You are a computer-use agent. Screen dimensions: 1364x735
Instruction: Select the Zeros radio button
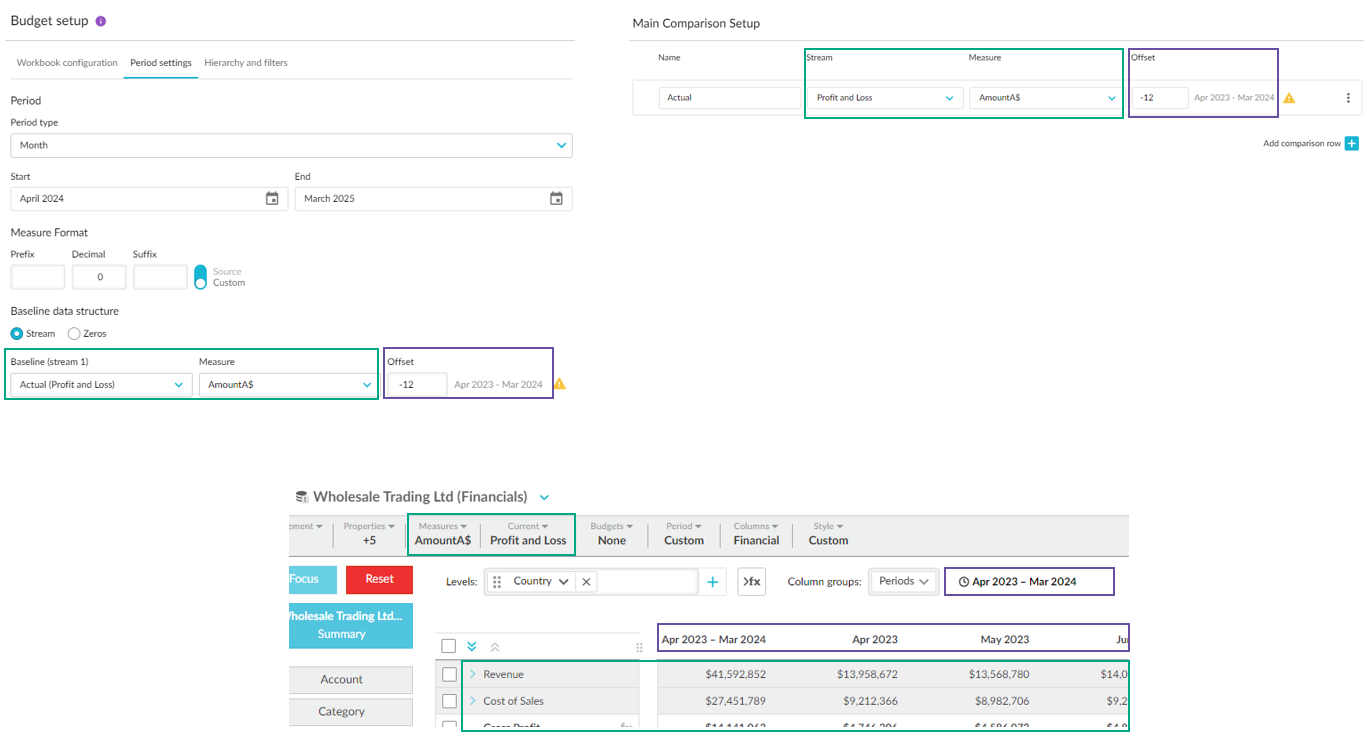pos(74,334)
